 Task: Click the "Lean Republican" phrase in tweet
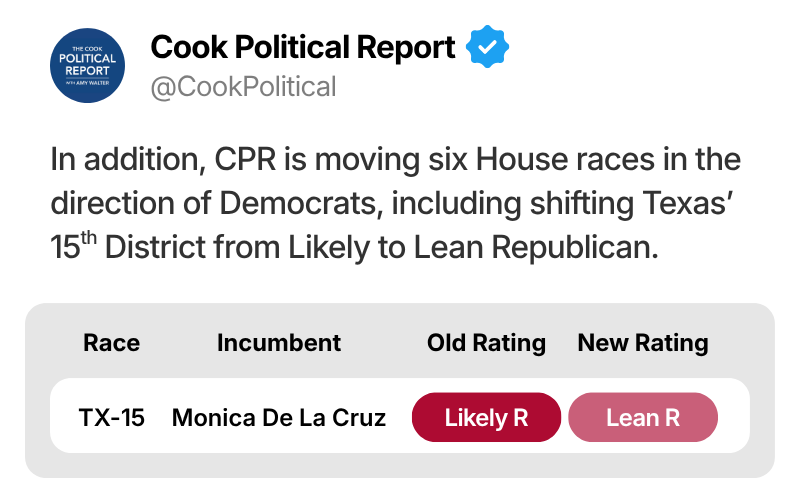(x=536, y=247)
